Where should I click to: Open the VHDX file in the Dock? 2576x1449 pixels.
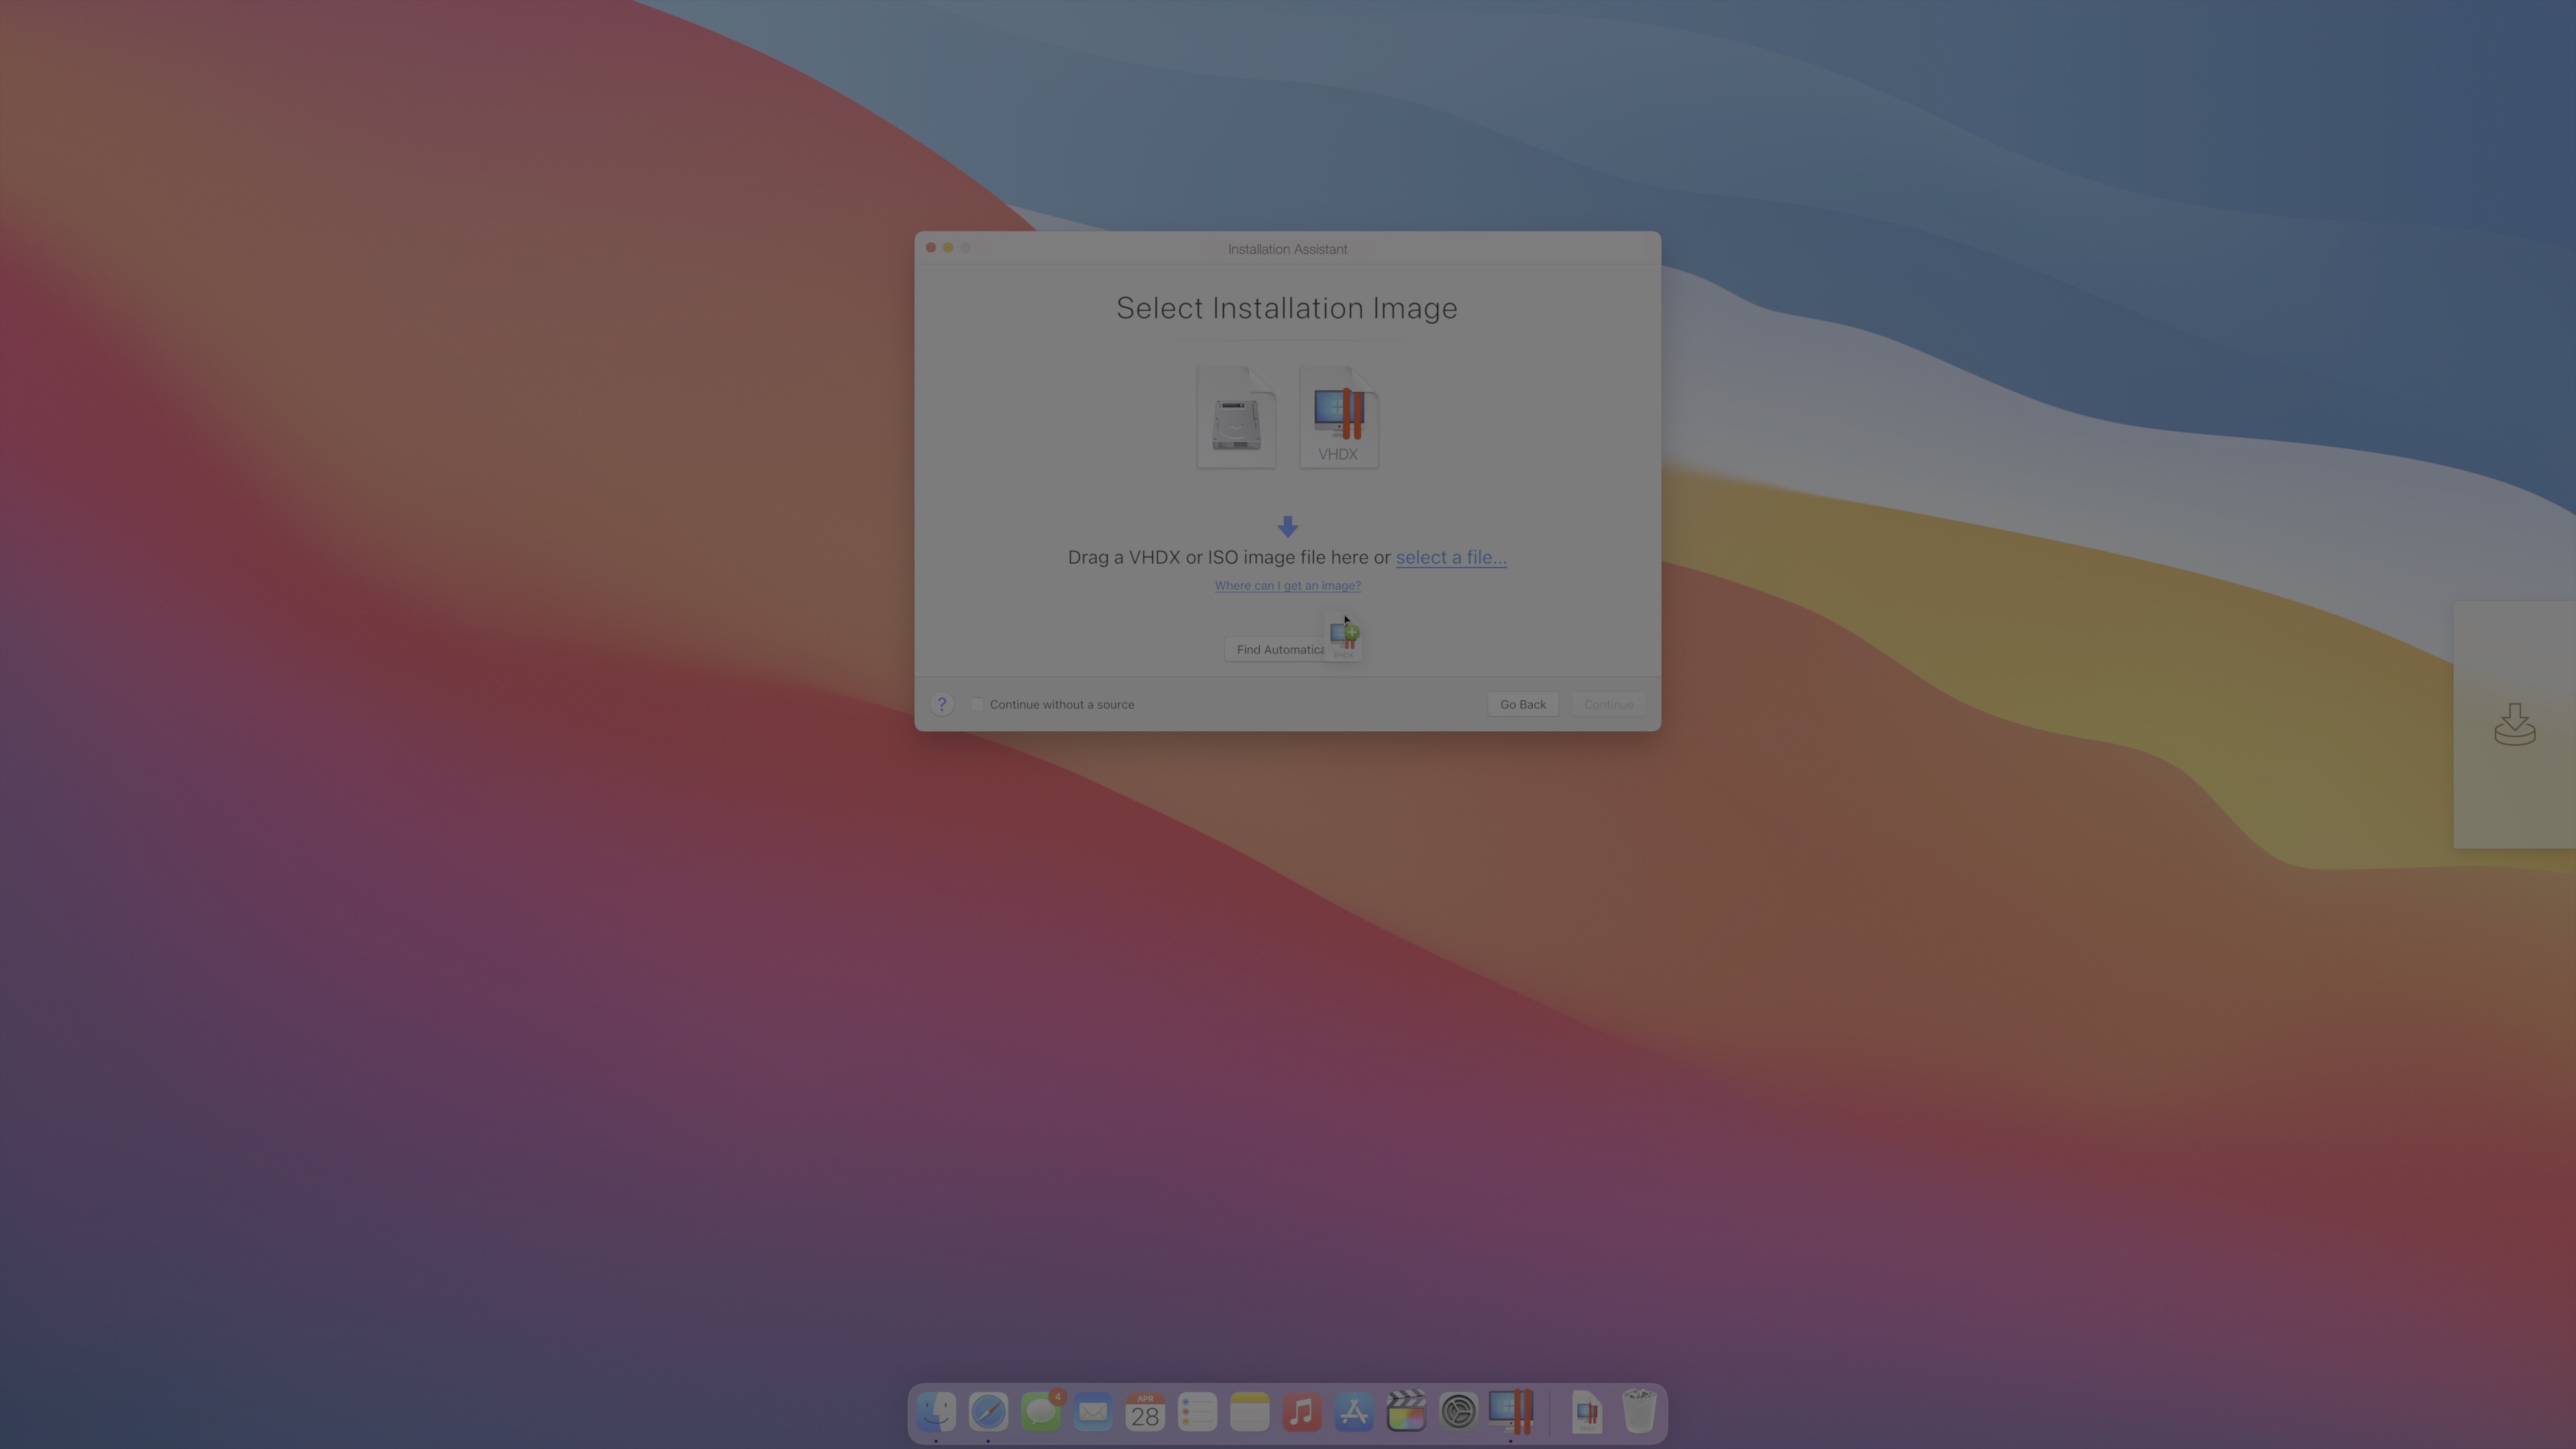(x=1586, y=1412)
